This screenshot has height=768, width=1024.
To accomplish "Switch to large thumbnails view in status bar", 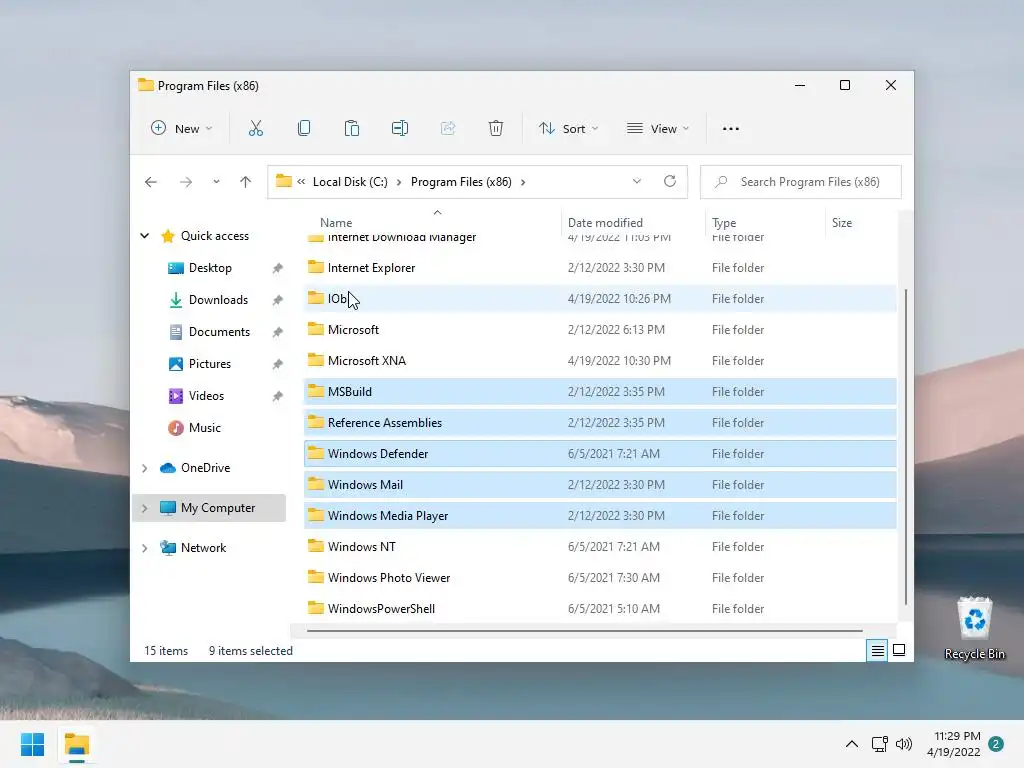I will 899,650.
